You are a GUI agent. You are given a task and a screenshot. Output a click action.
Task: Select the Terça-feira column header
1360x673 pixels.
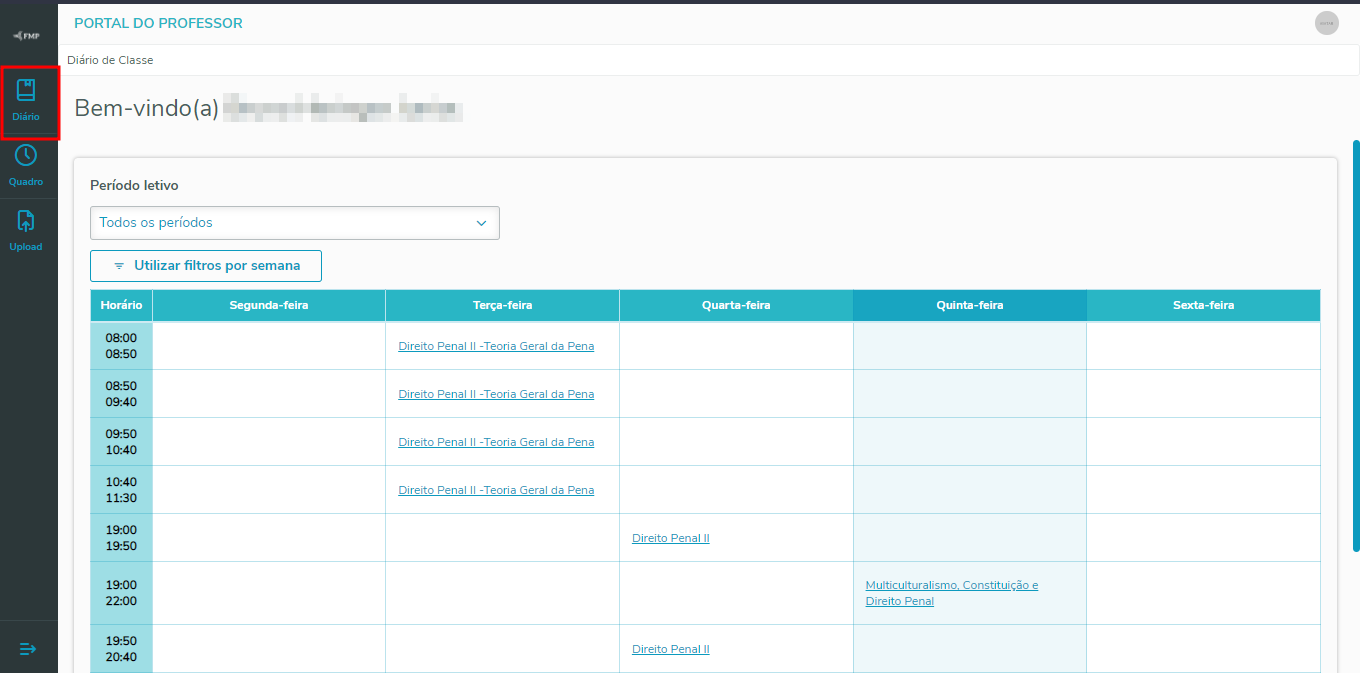503,305
